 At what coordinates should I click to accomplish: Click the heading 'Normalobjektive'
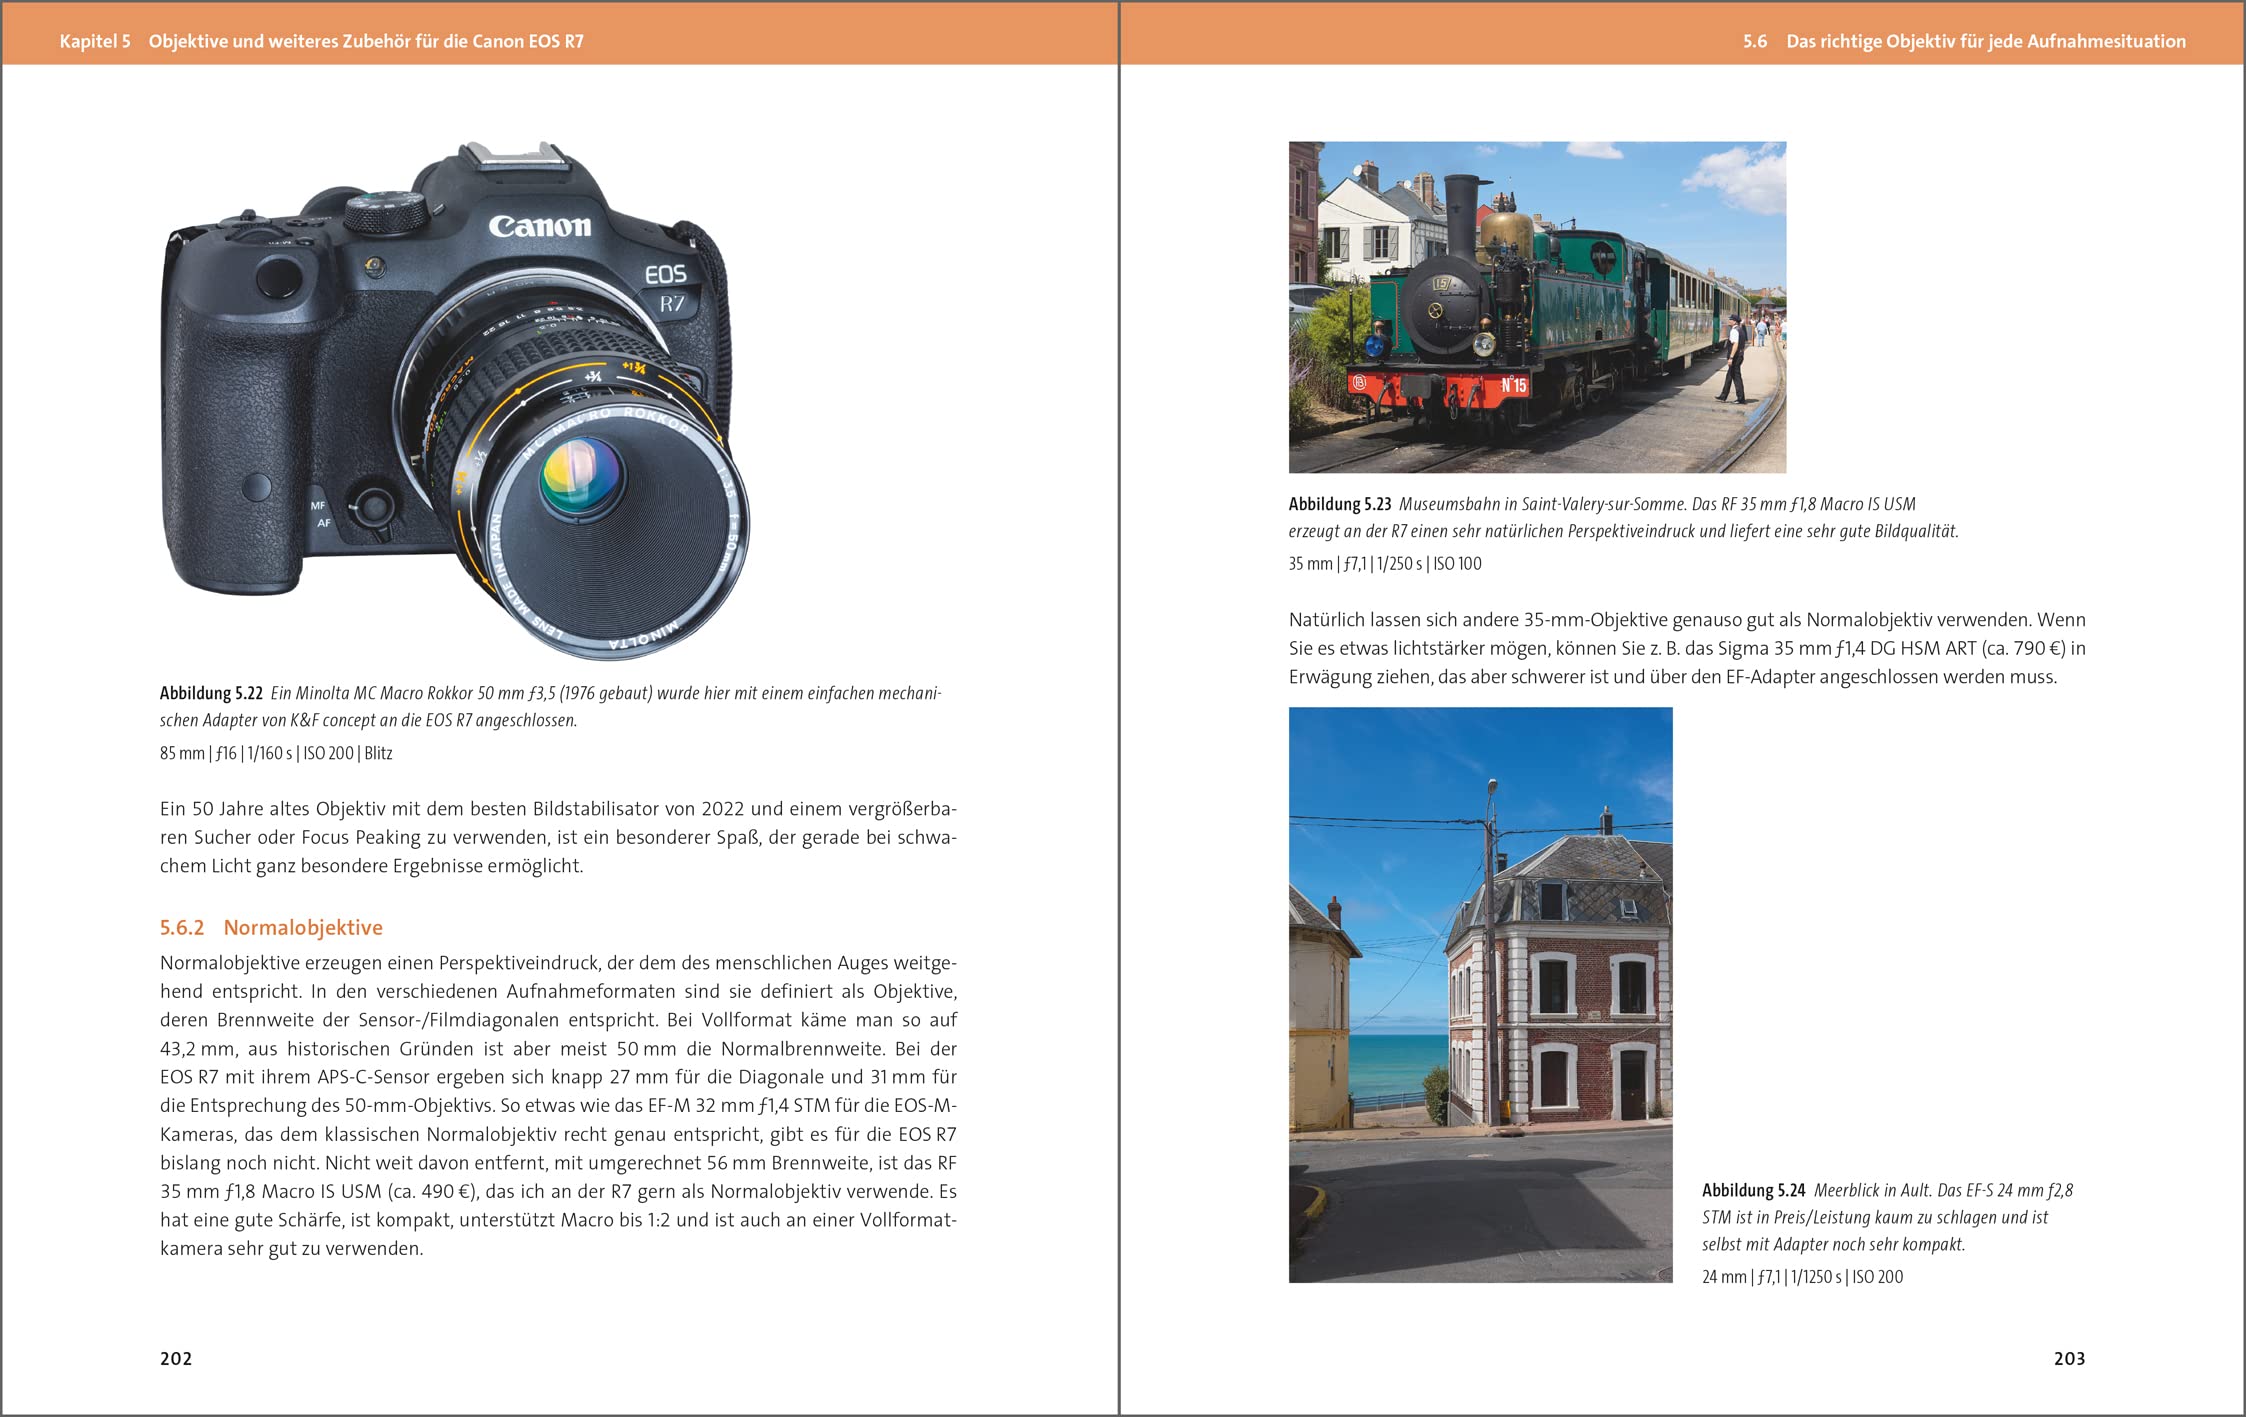(x=303, y=928)
